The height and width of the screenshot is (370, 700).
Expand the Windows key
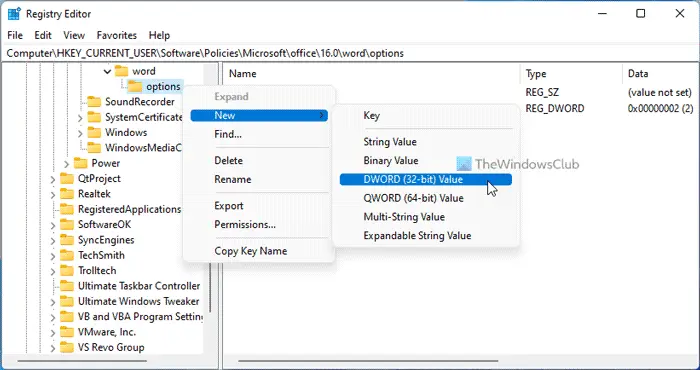[80, 133]
